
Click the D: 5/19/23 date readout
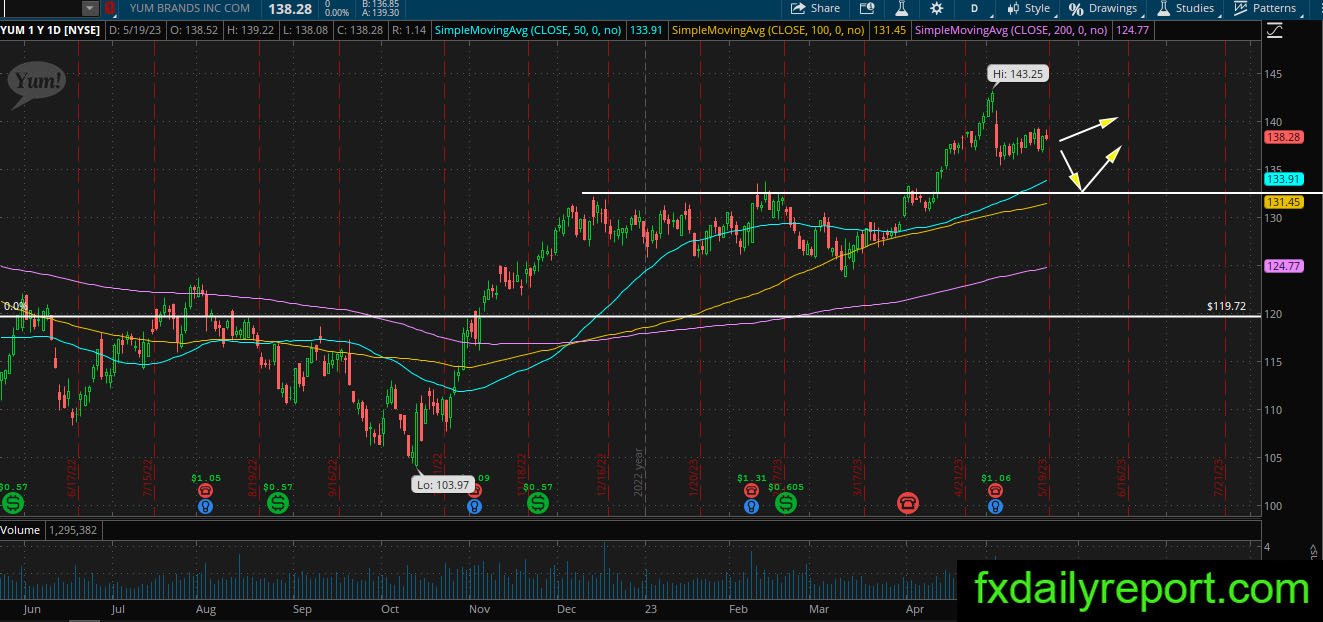pyautogui.click(x=134, y=30)
